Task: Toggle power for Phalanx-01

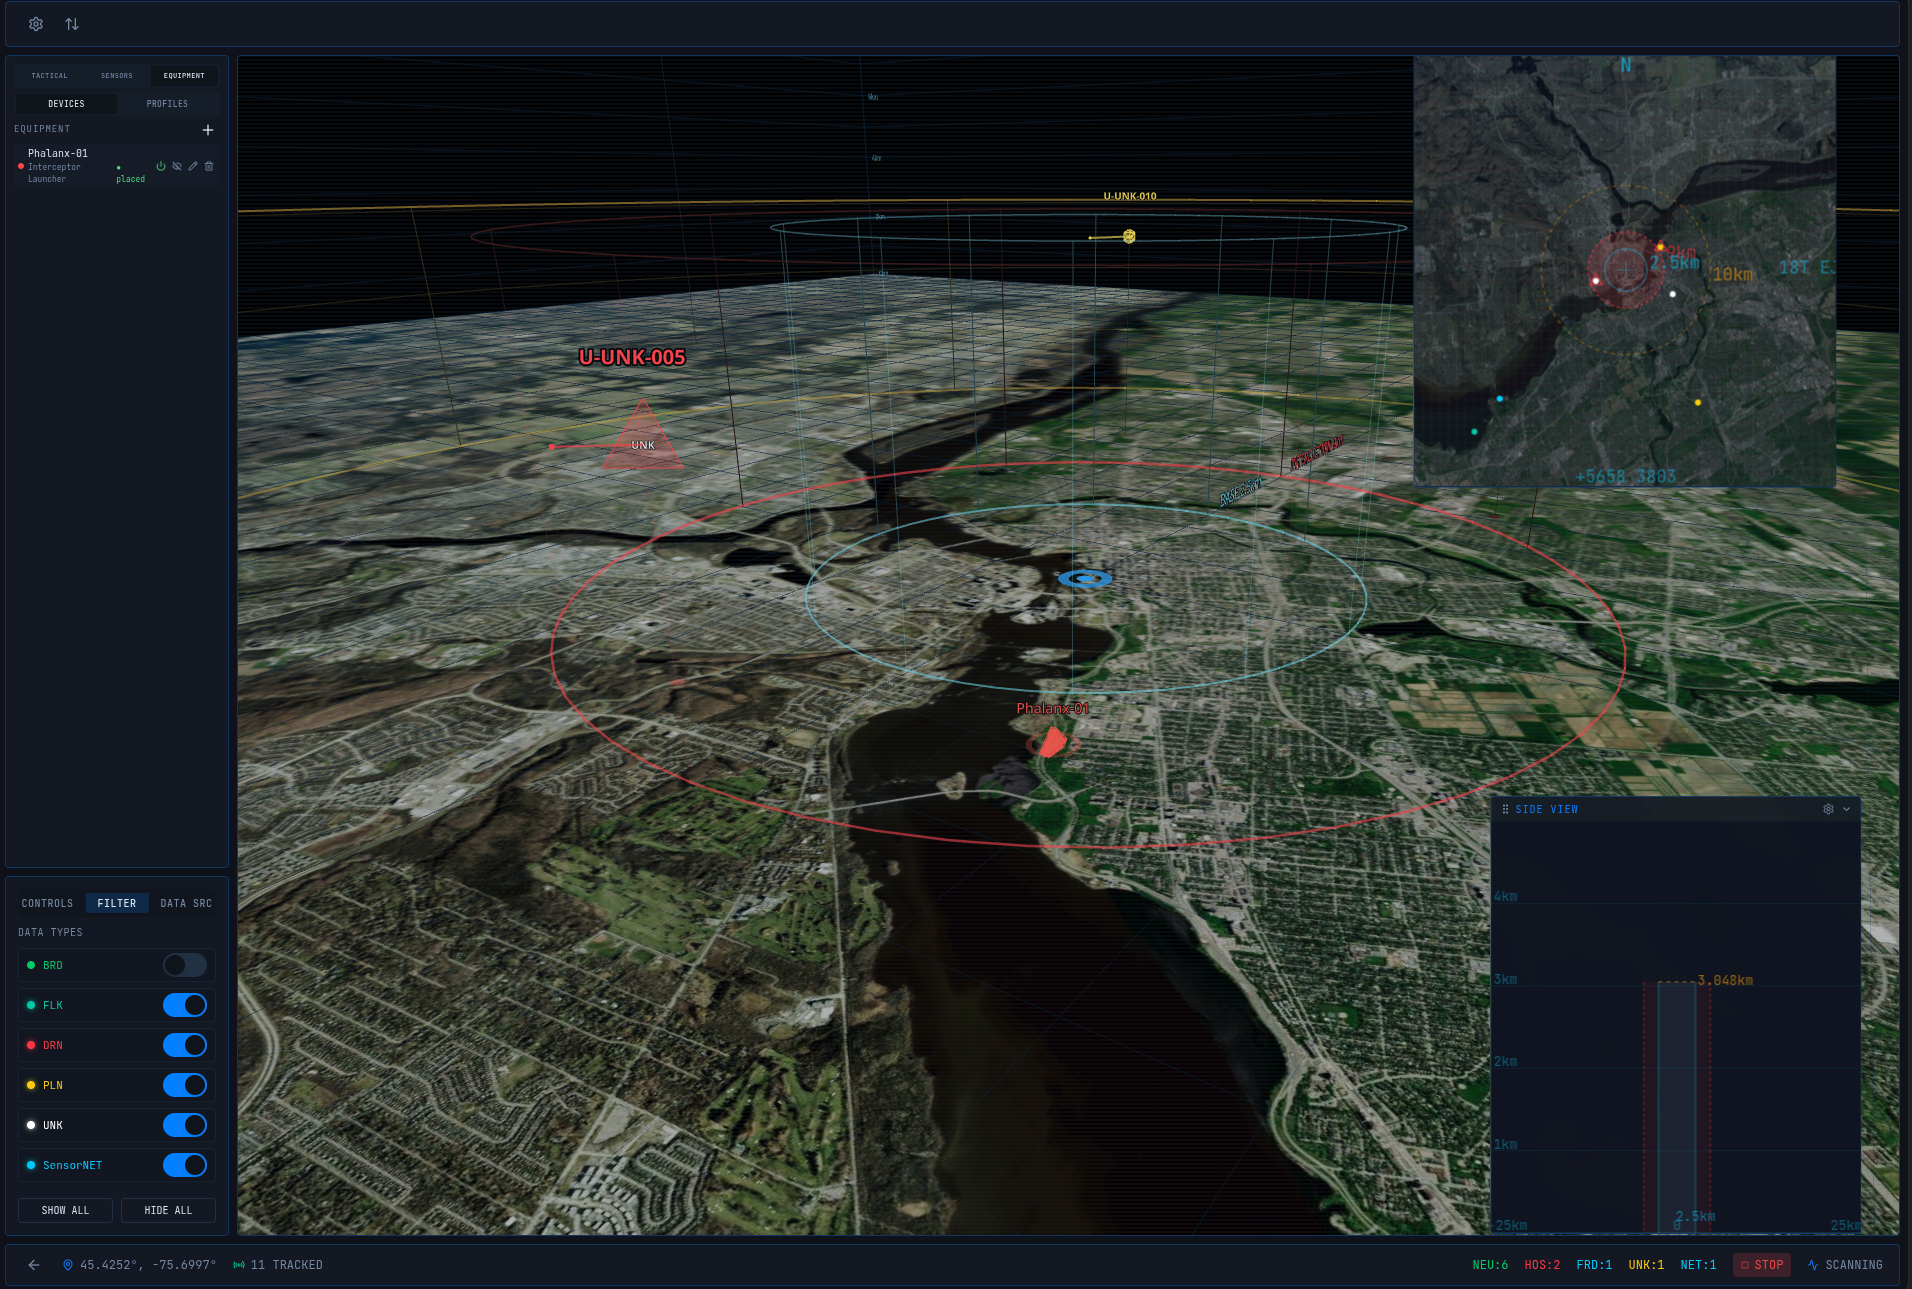Action: 161,166
